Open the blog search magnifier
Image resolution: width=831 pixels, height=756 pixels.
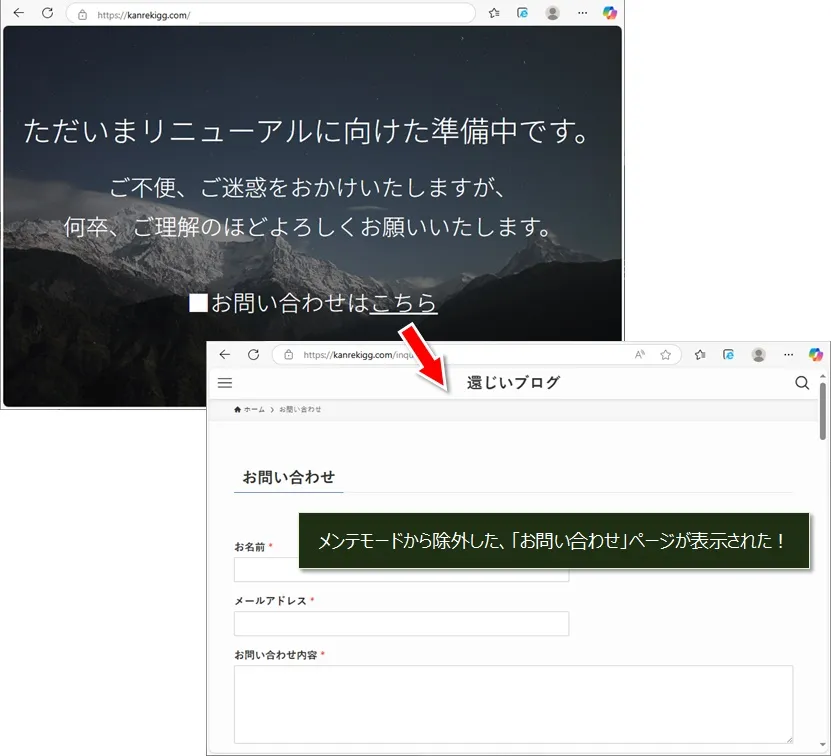pos(802,383)
